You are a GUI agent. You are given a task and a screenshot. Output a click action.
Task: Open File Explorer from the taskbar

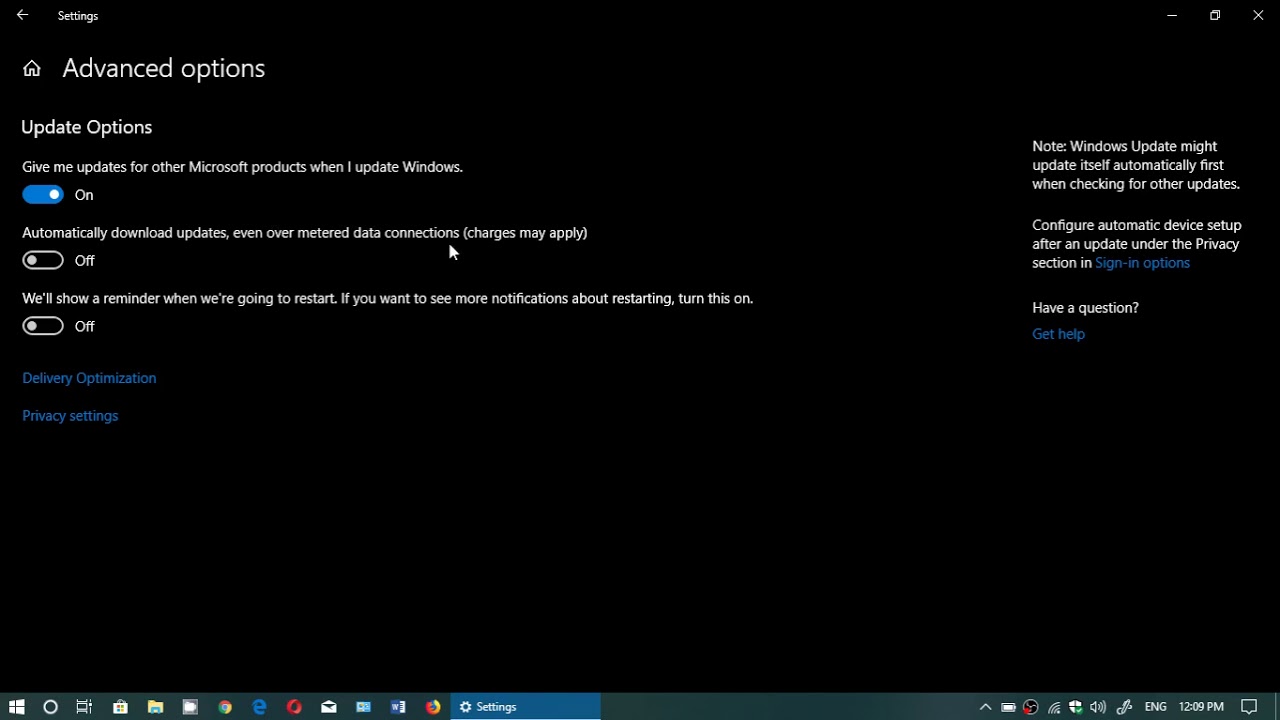pyautogui.click(x=155, y=707)
